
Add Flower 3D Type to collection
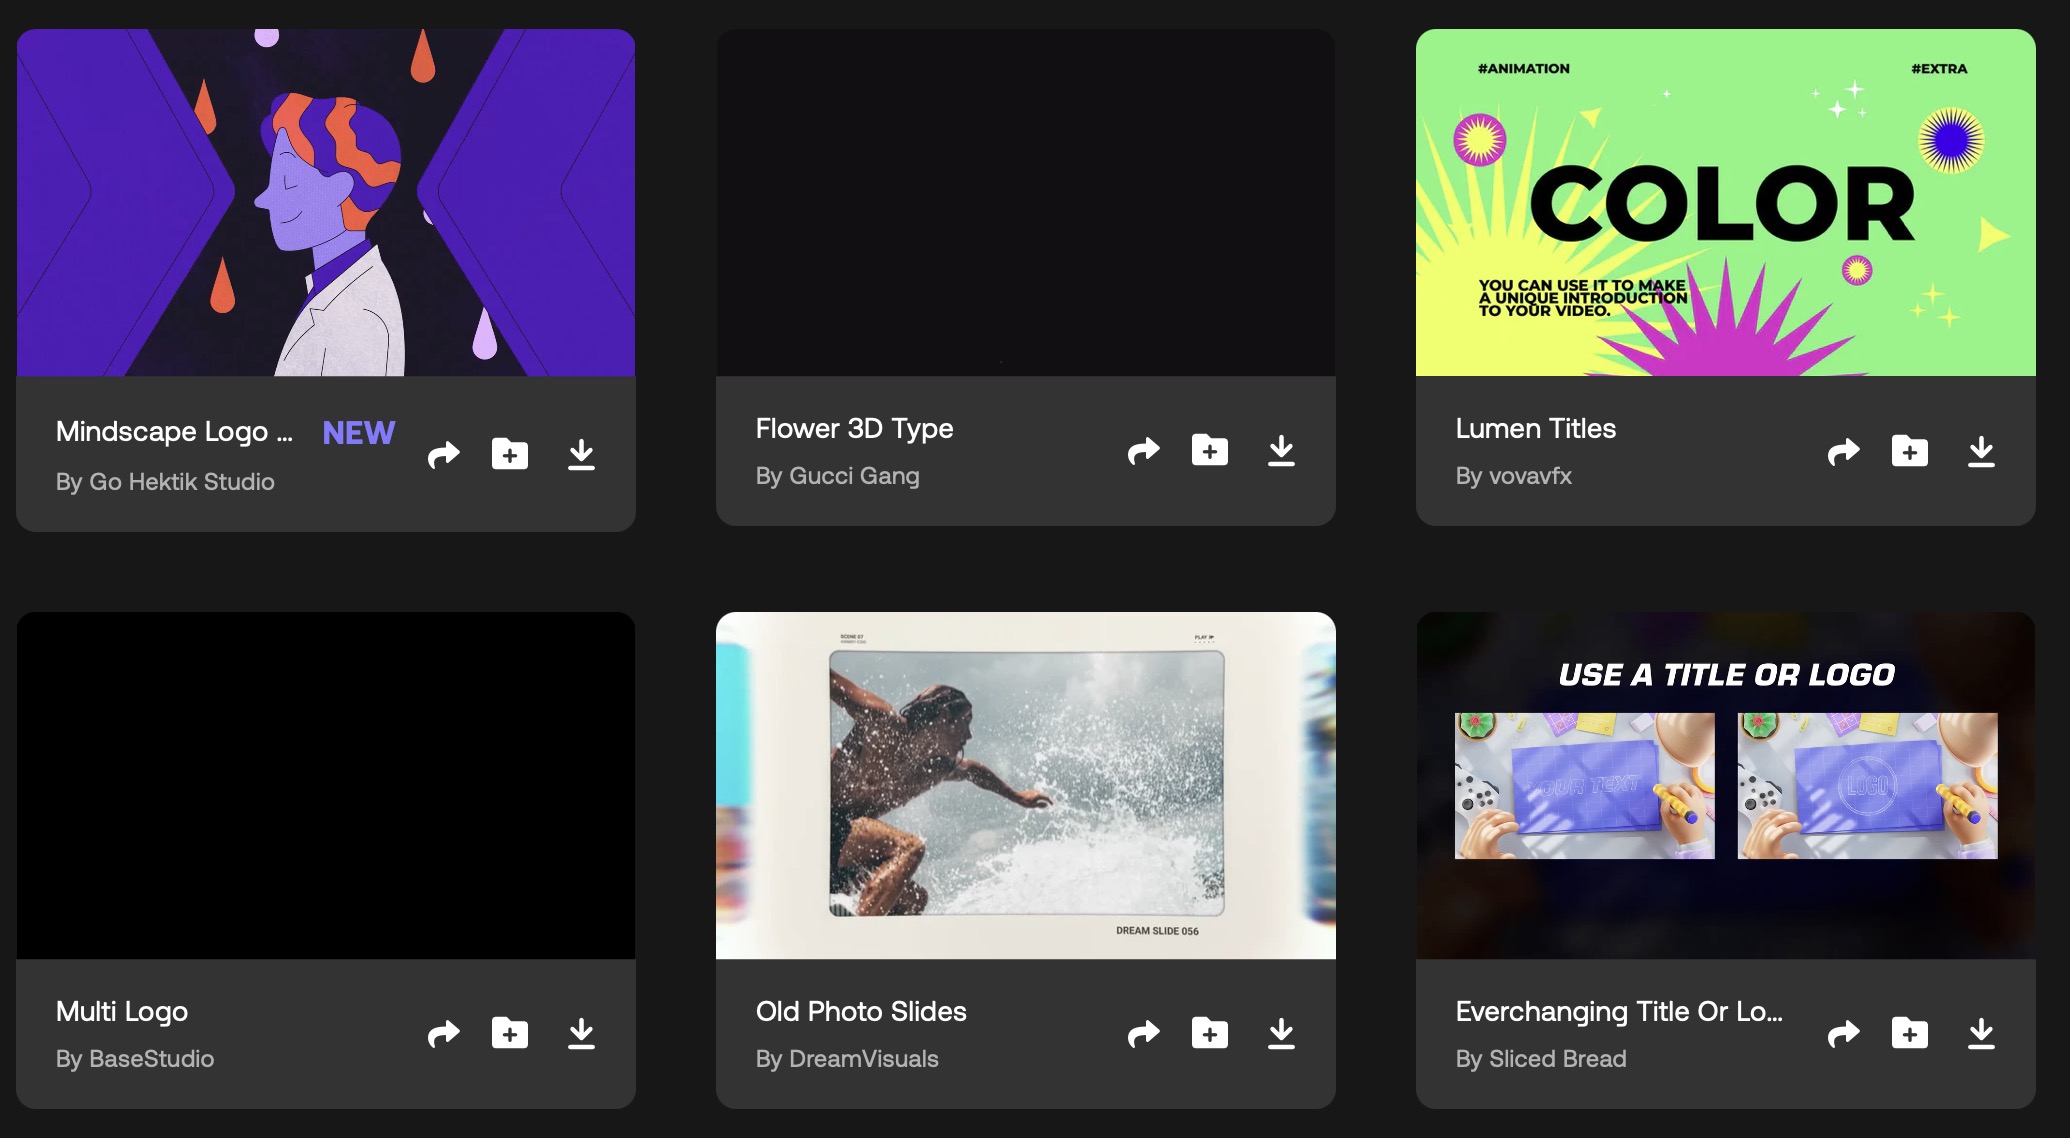1209,451
